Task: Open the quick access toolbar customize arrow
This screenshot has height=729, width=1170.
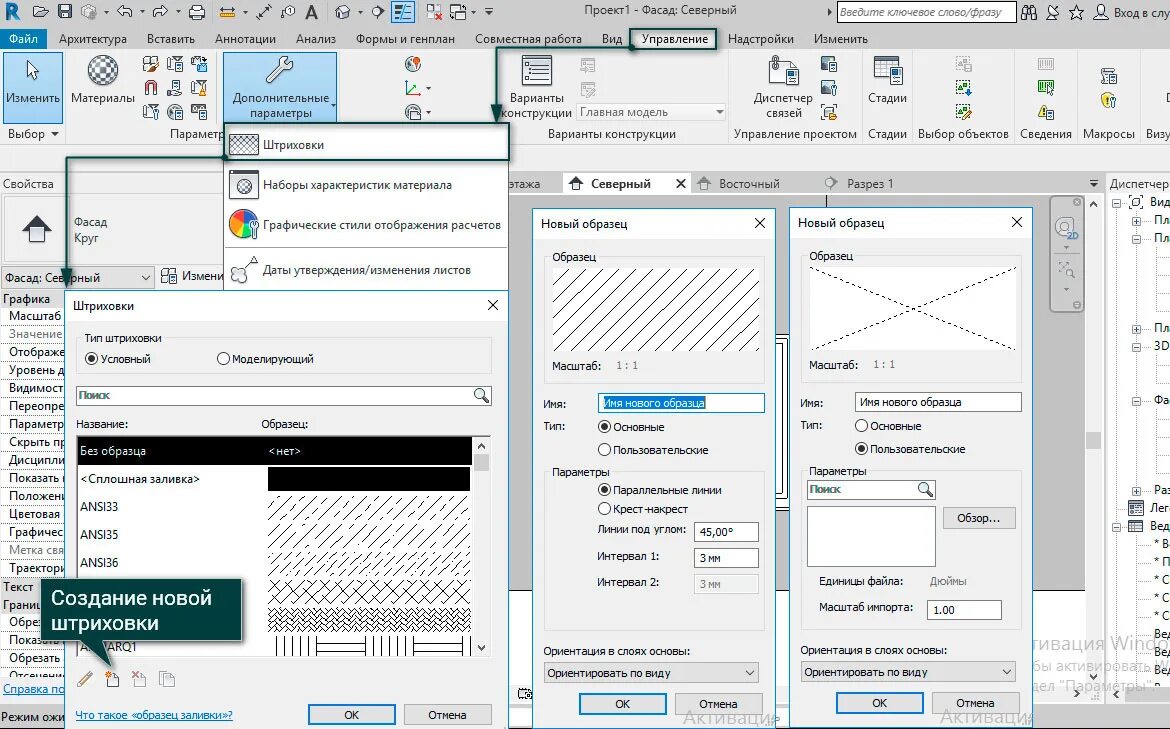Action: click(x=489, y=12)
